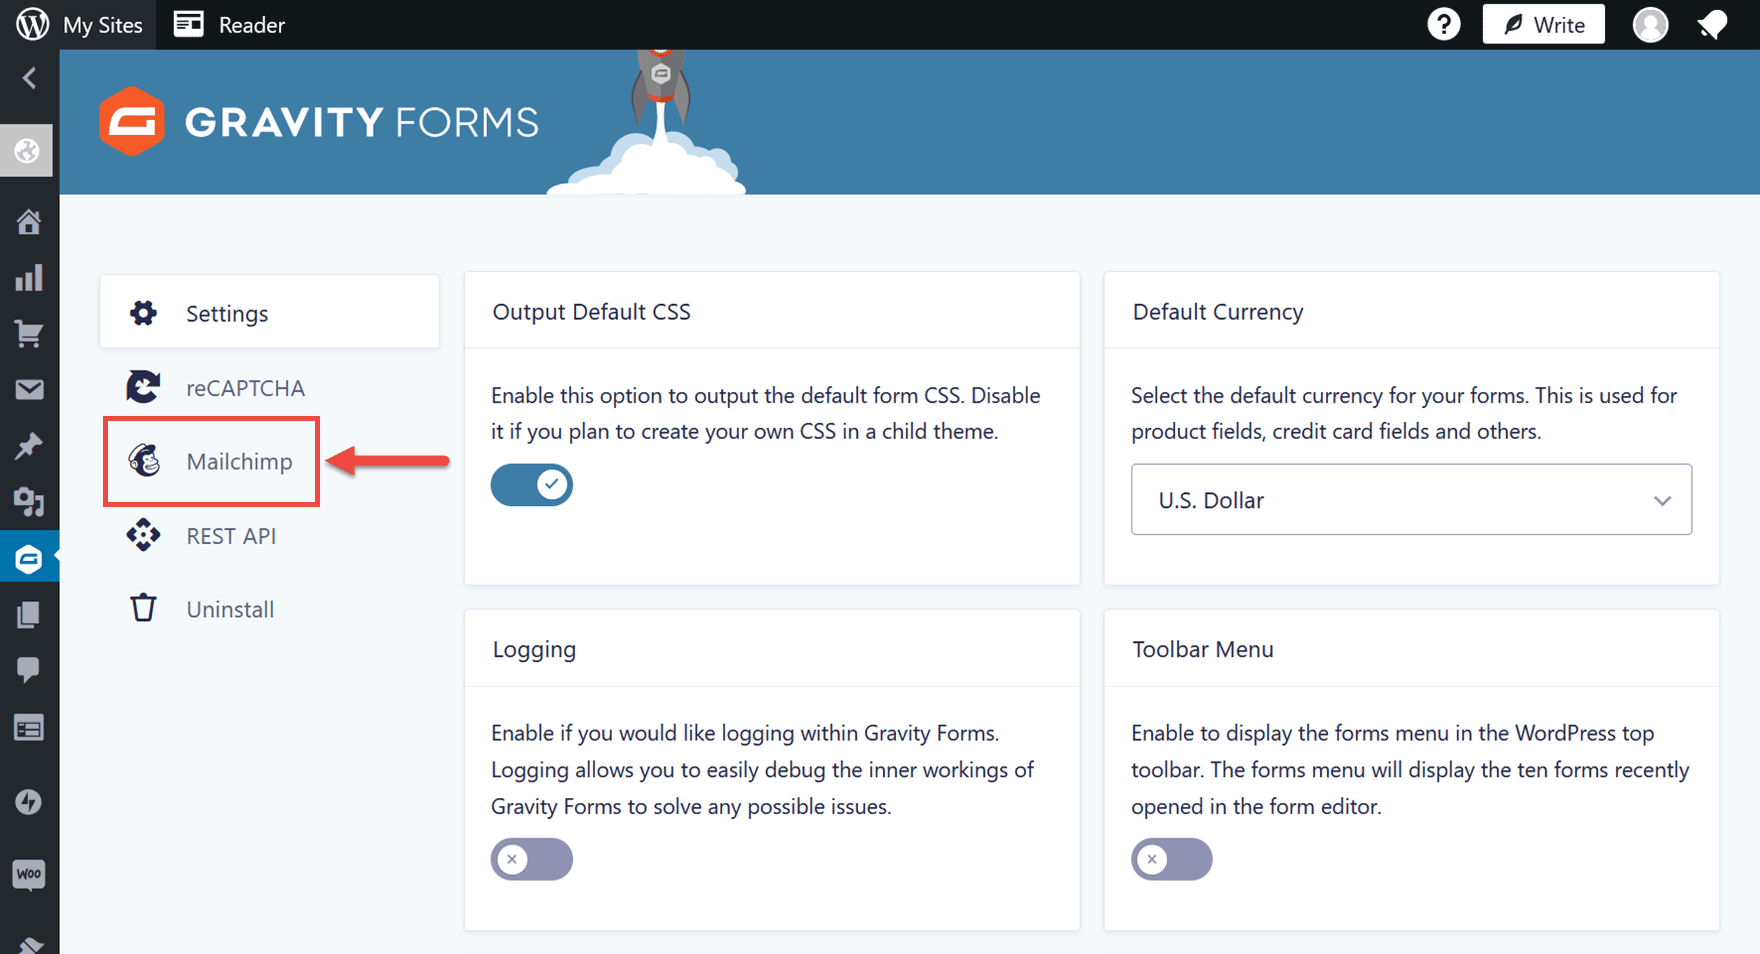The image size is (1760, 954).
Task: Click the 'Default Currency' heading
Action: [x=1217, y=312]
